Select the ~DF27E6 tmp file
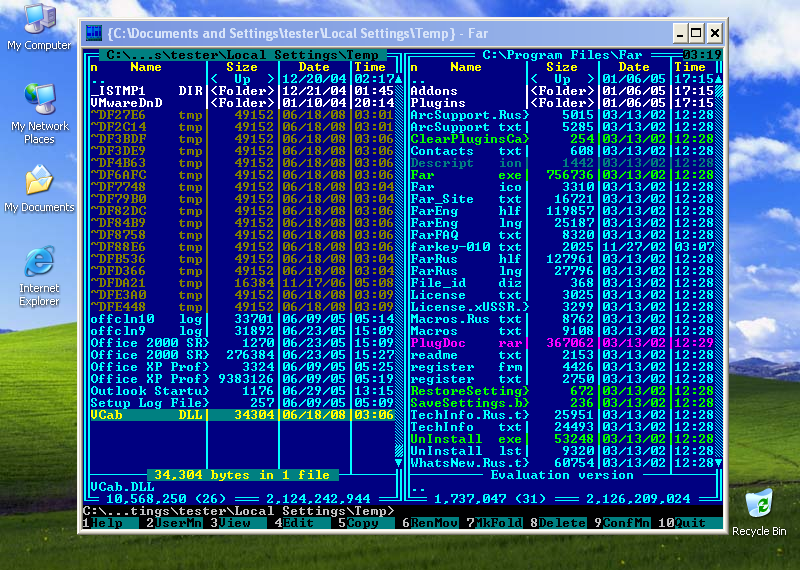800x570 pixels. (x=242, y=115)
